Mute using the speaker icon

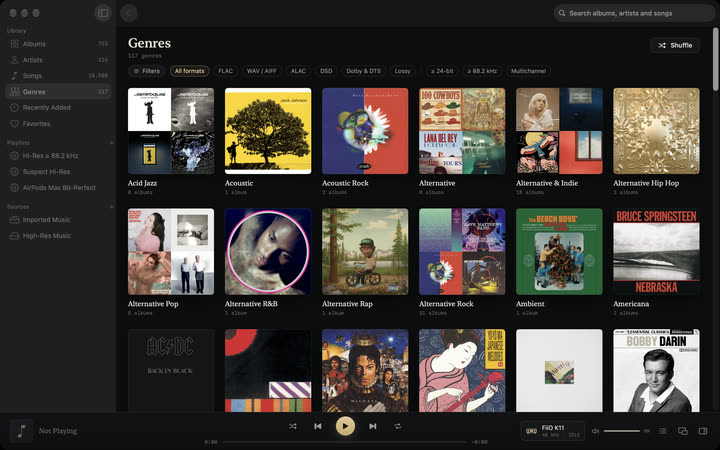(x=595, y=431)
